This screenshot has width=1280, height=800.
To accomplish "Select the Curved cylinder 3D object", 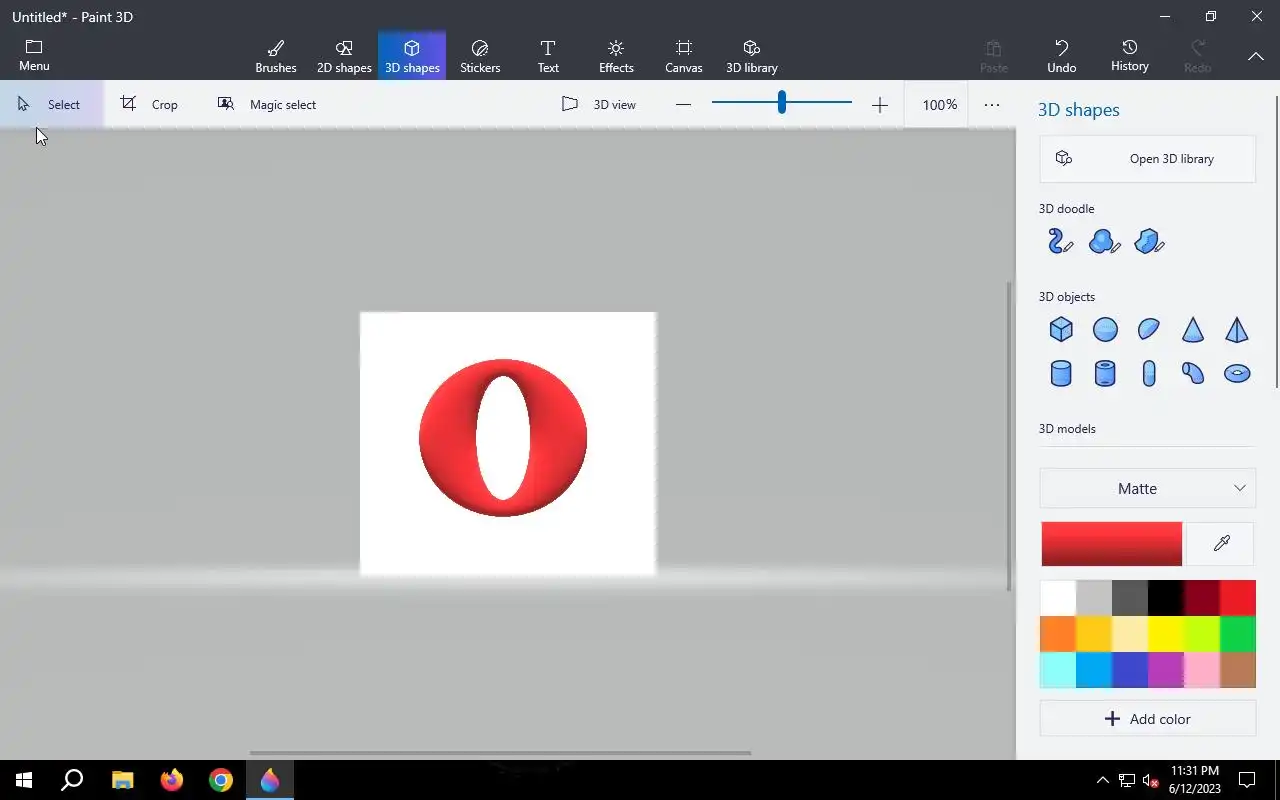I will pos(1193,373).
